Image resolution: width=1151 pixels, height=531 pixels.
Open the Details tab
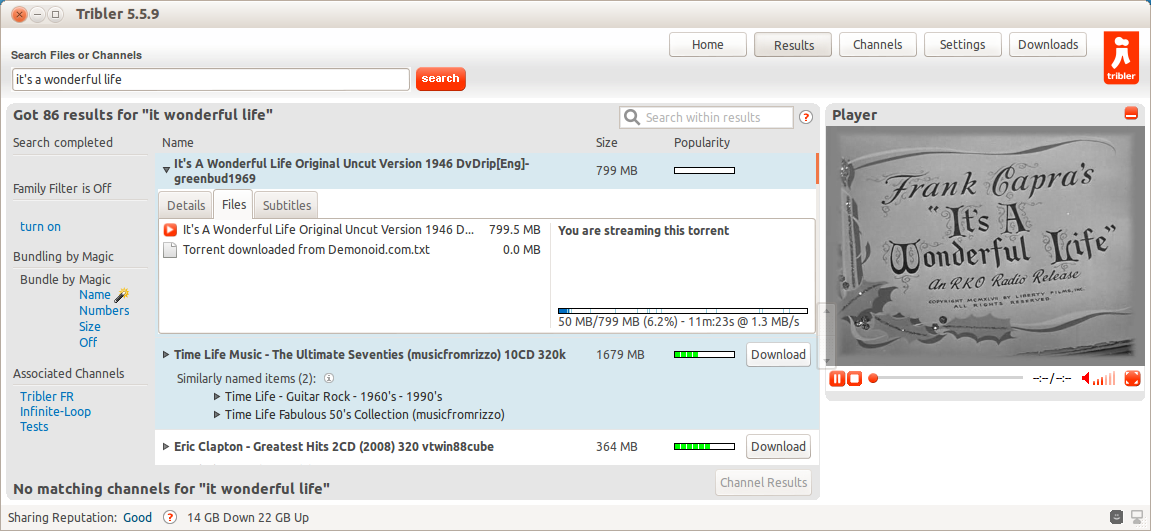tap(186, 206)
